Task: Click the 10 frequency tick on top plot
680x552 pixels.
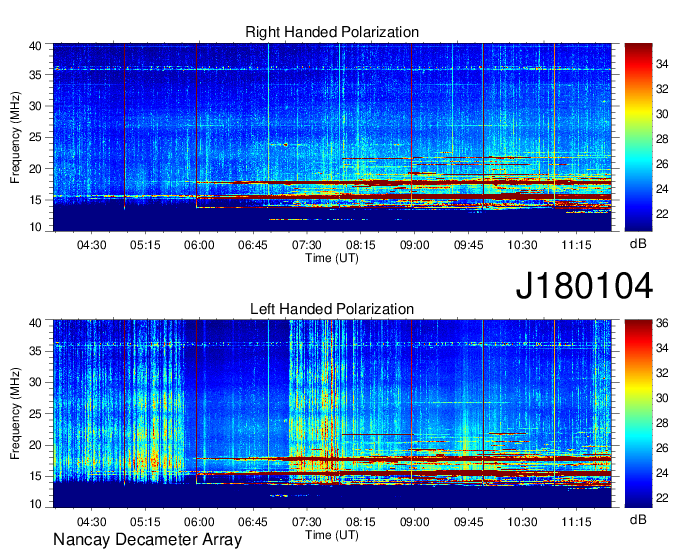Action: [35, 227]
